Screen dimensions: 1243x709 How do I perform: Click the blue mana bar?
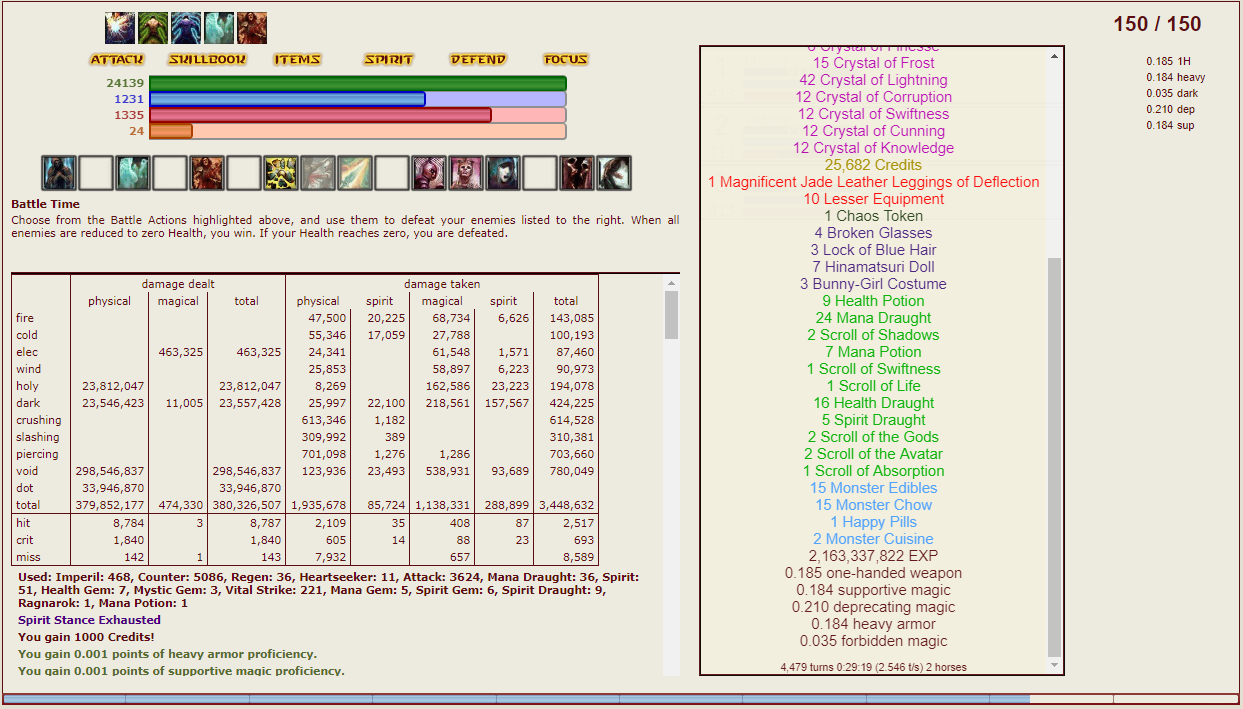358,99
